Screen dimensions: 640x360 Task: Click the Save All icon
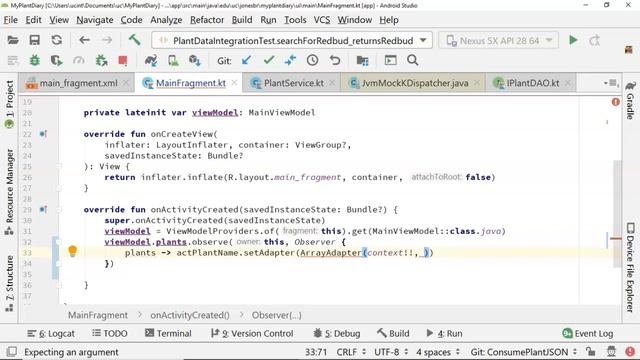click(x=35, y=40)
